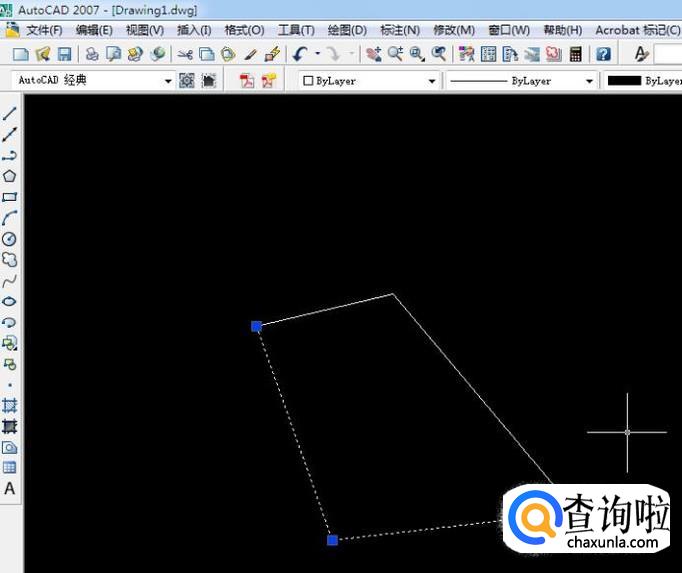Select the Arc tool
Screen dimensions: 682x573
(10, 218)
